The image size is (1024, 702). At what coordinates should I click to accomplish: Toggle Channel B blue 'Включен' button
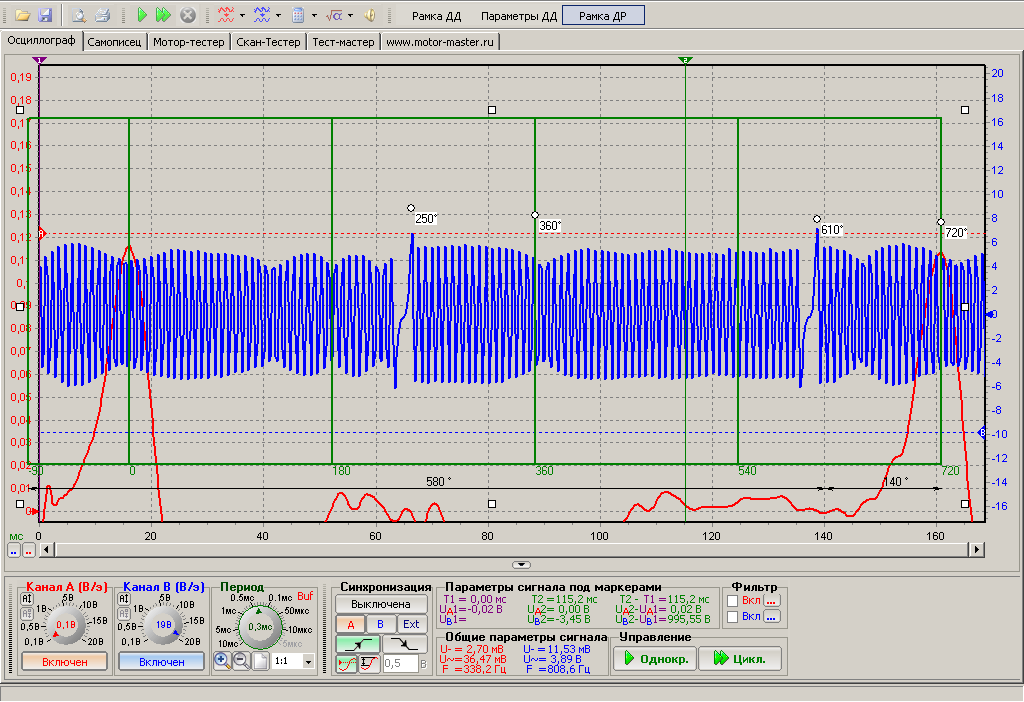point(161,662)
